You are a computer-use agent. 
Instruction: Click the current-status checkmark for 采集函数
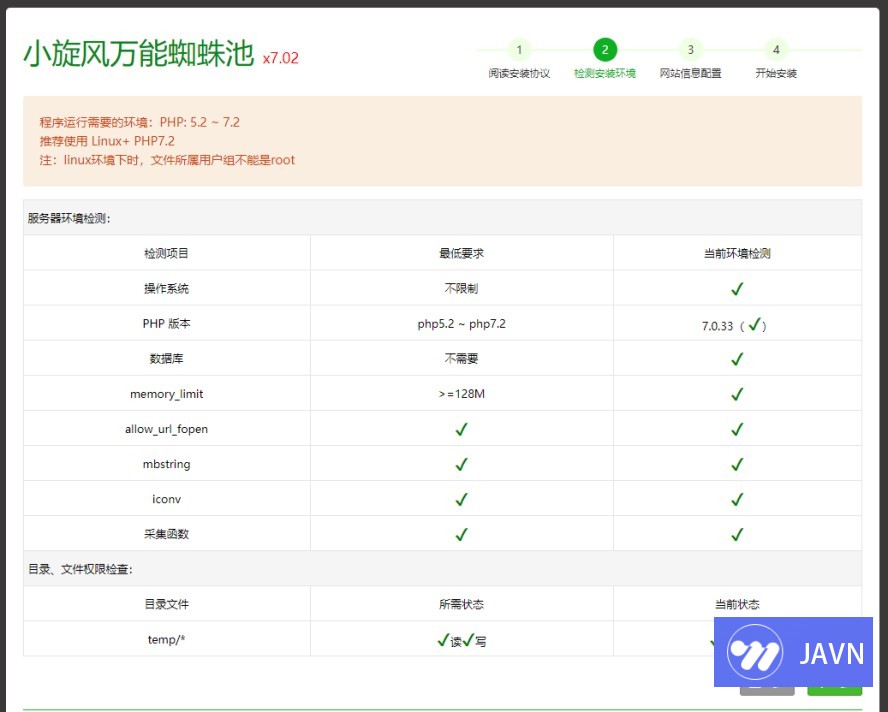(x=737, y=535)
